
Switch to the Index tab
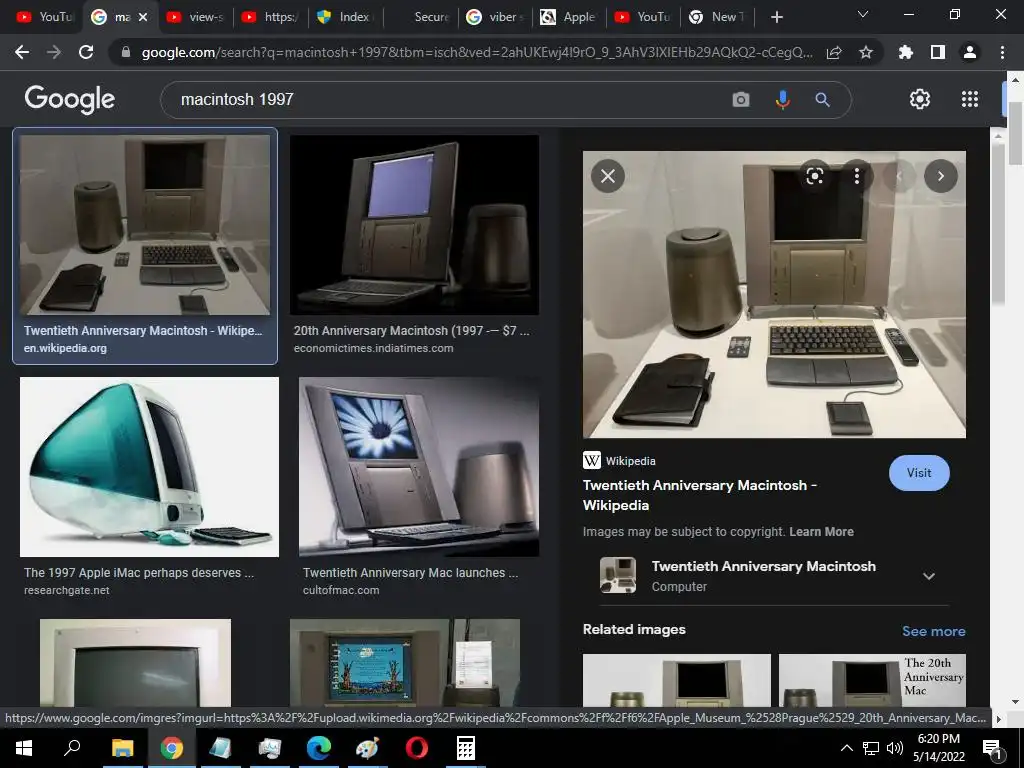tap(344, 17)
